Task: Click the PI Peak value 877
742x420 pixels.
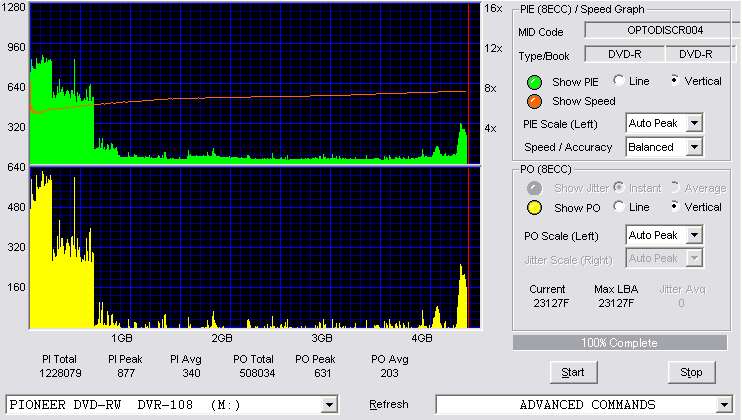Action: [x=126, y=373]
